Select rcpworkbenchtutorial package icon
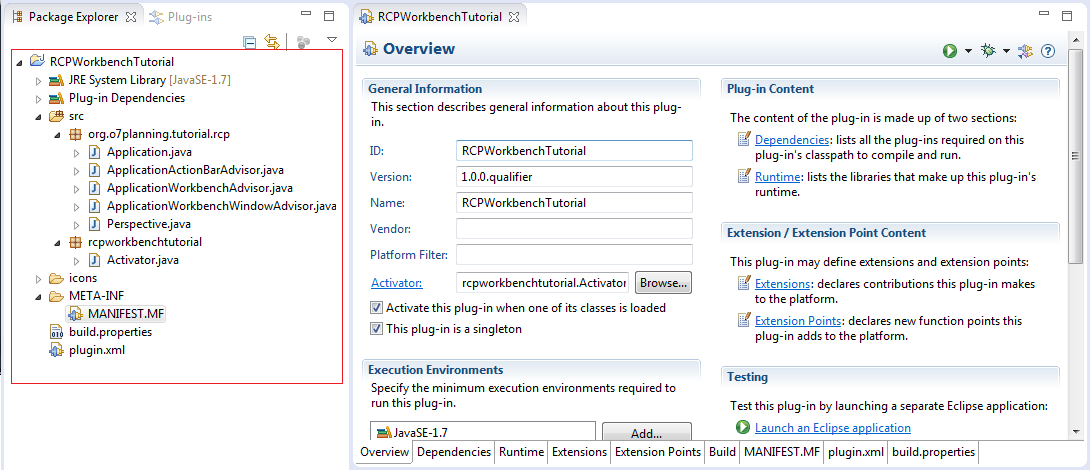1090x470 pixels. tap(76, 243)
